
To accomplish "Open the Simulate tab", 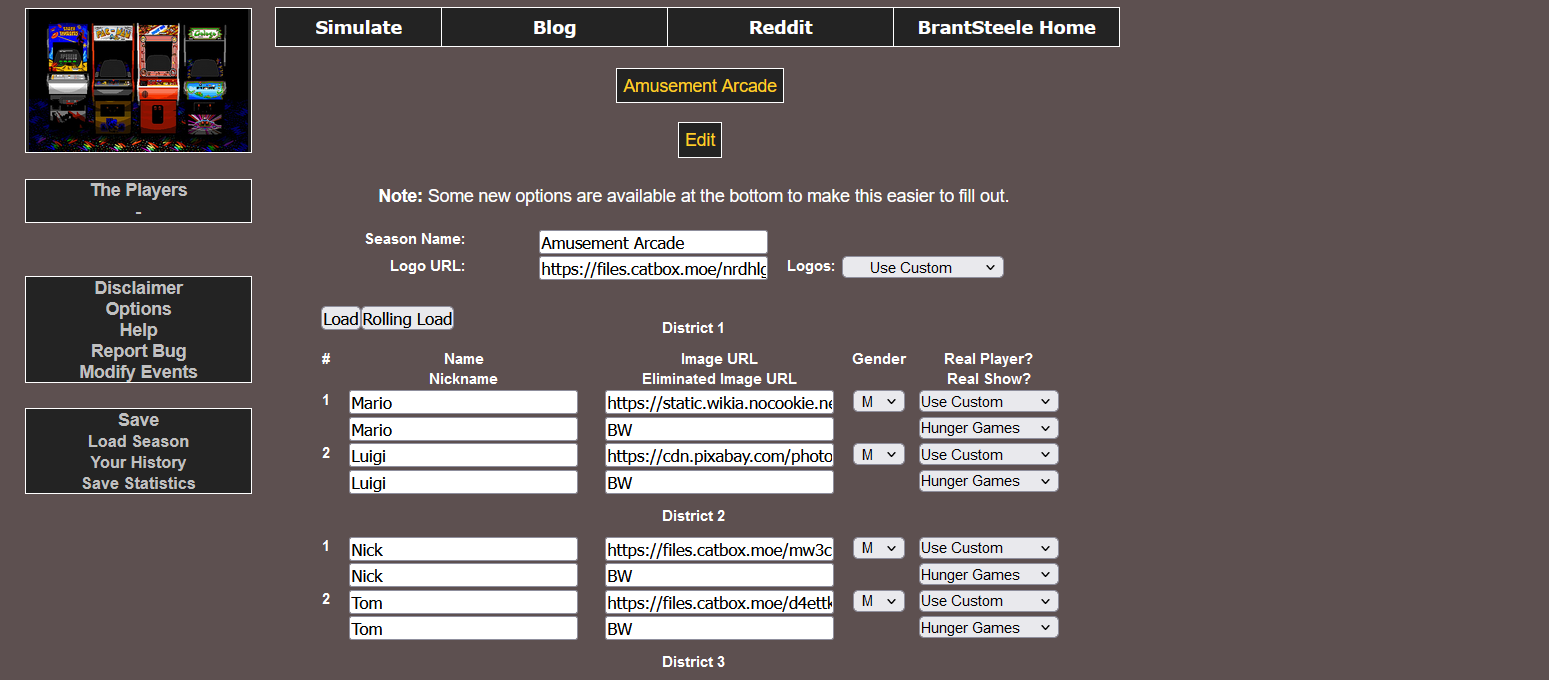I will pos(358,27).
